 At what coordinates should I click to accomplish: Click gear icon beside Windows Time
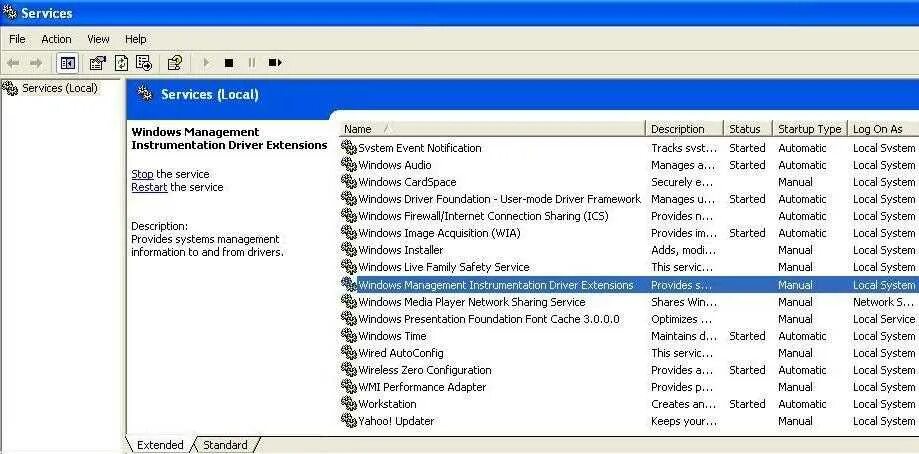tap(349, 336)
